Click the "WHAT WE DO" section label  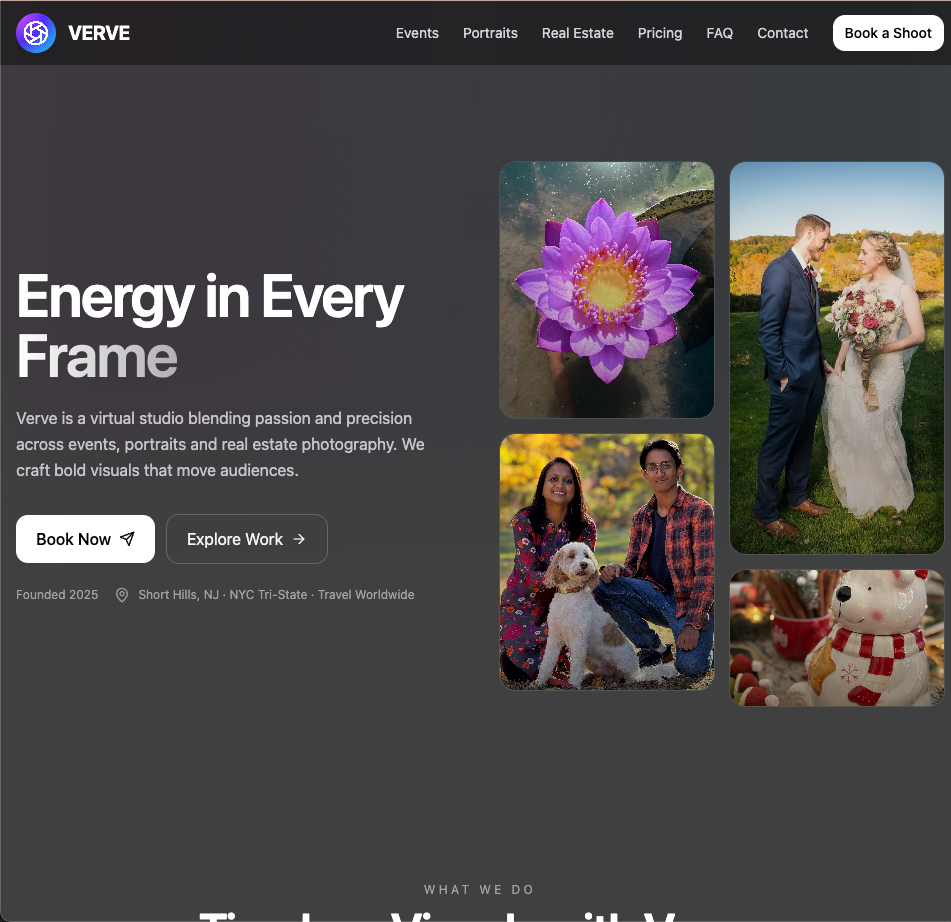[x=479, y=890]
